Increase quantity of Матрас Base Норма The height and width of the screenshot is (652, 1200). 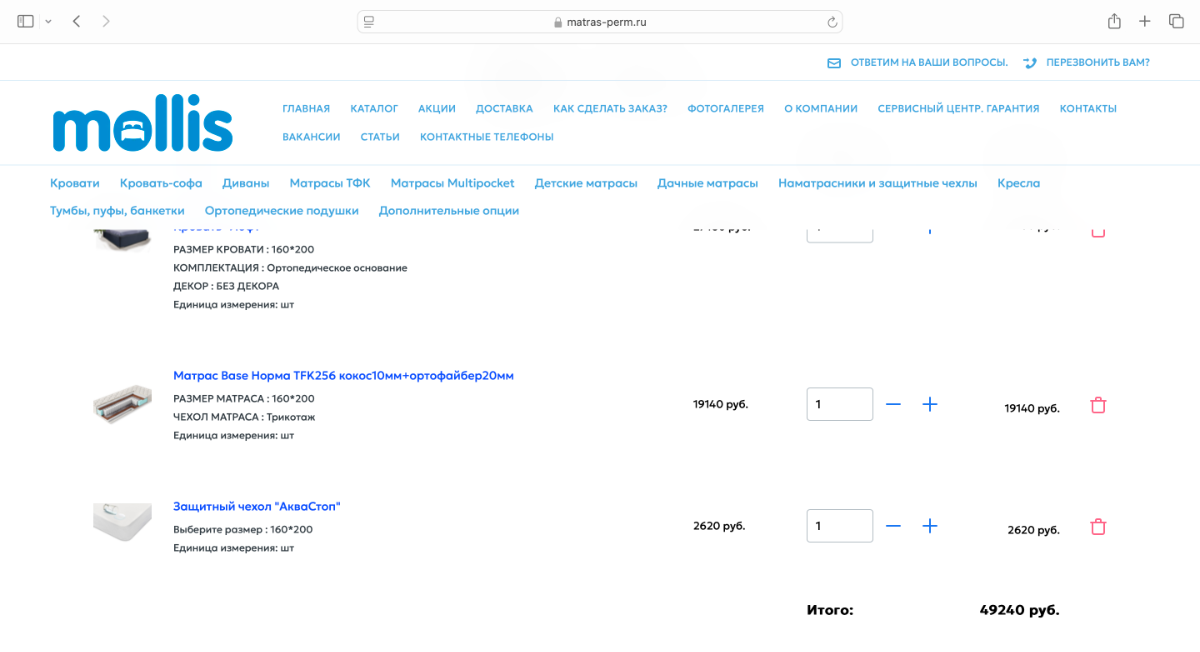tap(930, 405)
